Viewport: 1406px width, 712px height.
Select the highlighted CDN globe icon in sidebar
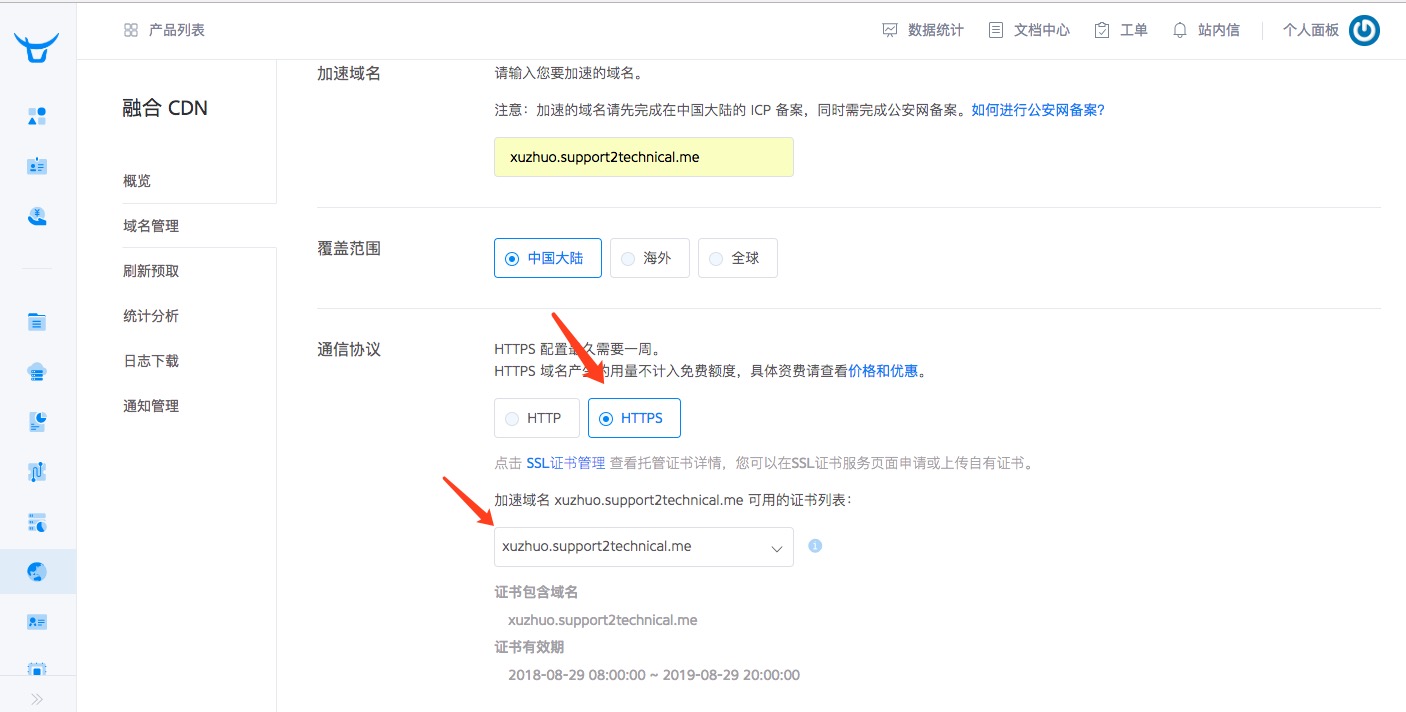point(36,571)
